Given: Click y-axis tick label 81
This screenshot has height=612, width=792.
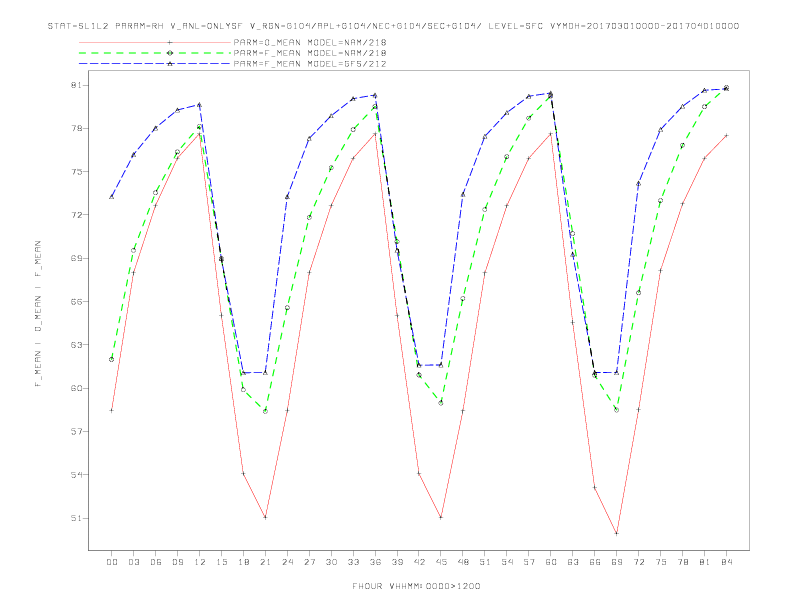Looking at the screenshot, I should [76, 85].
